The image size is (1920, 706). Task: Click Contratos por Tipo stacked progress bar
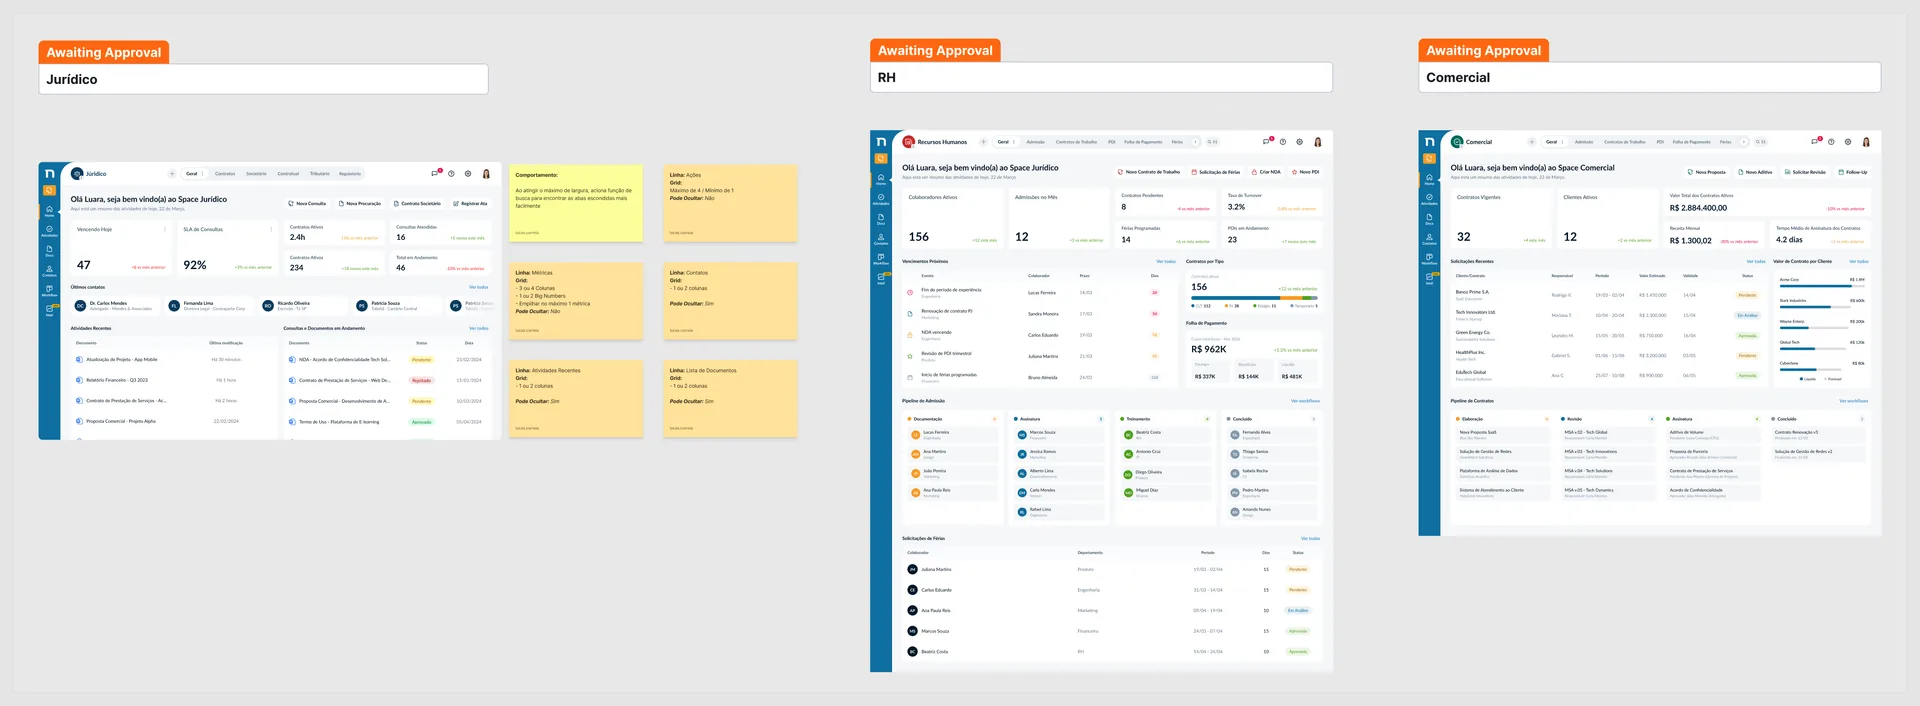(x=1254, y=299)
